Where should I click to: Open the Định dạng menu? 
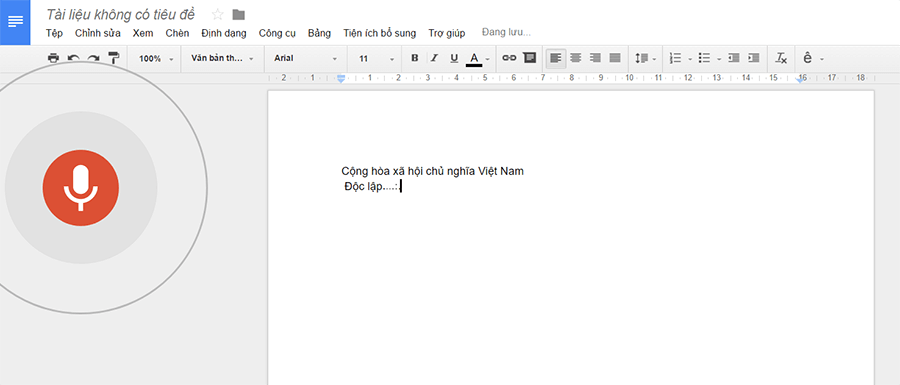point(224,33)
